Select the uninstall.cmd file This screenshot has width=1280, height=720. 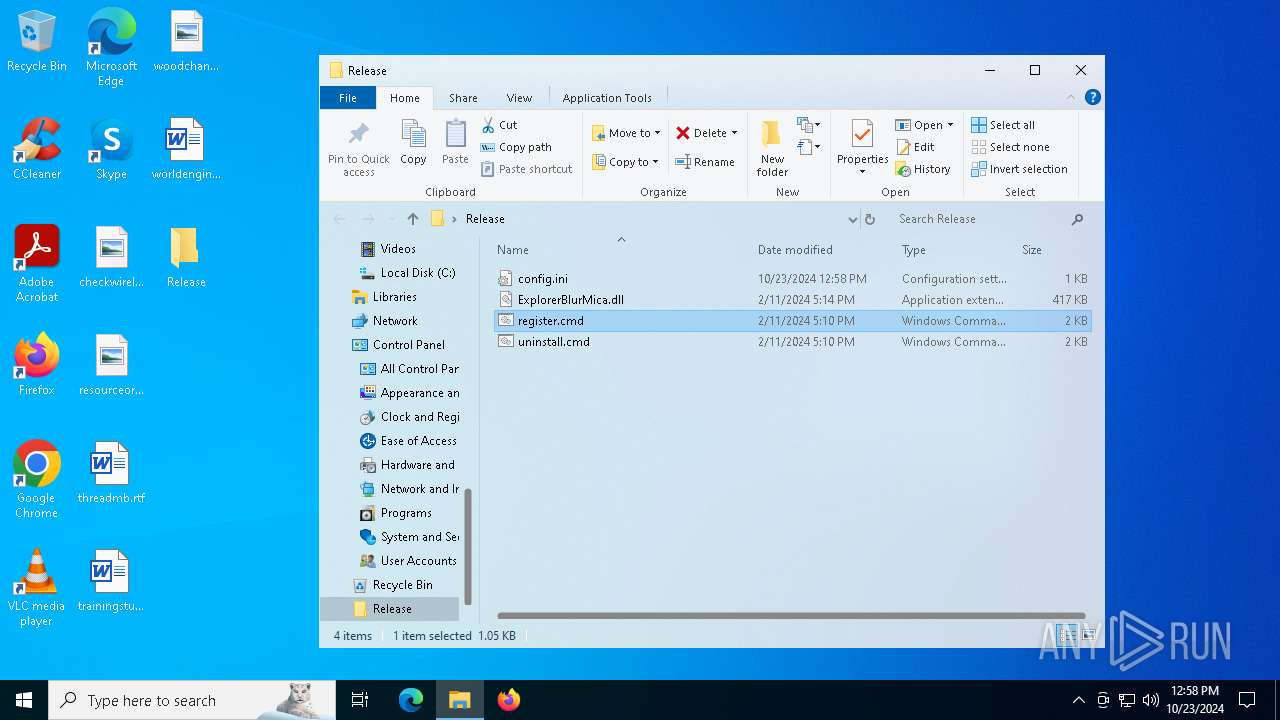(x=792, y=342)
